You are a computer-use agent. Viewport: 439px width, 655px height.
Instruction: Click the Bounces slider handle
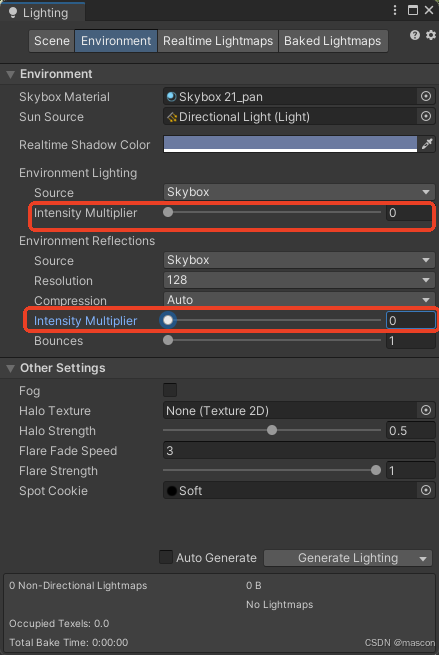[x=168, y=340]
